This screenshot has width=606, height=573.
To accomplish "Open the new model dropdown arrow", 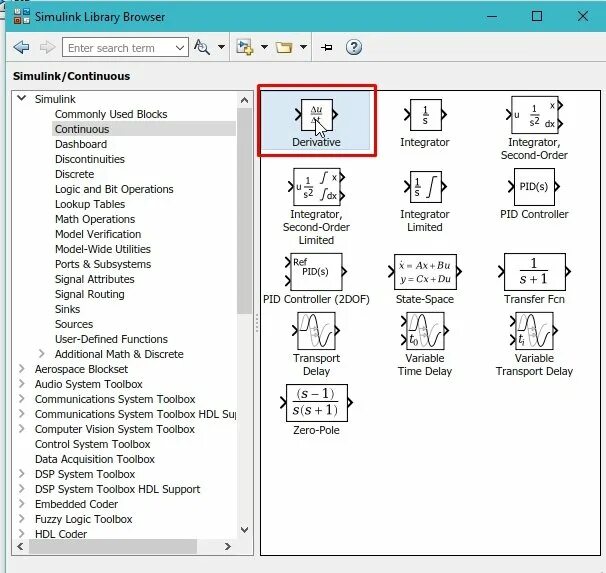I will pyautogui.click(x=264, y=47).
